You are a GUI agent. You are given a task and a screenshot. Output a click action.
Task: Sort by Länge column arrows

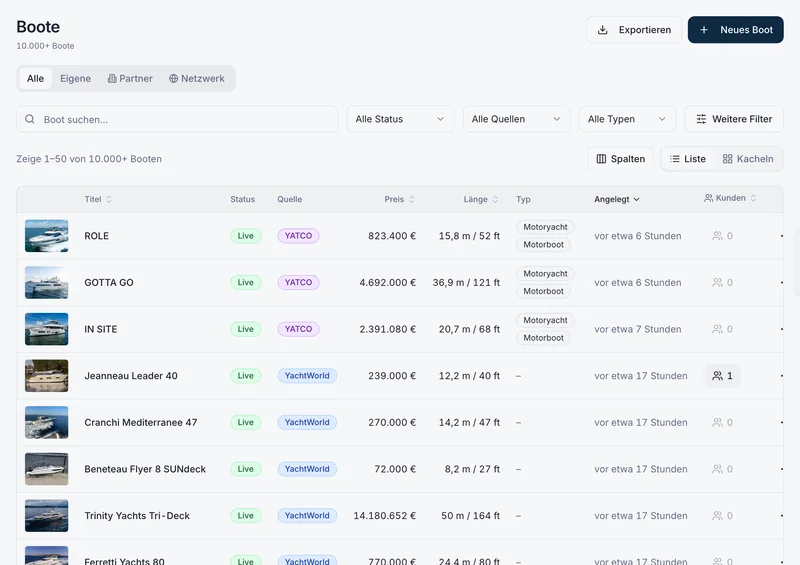coord(495,199)
